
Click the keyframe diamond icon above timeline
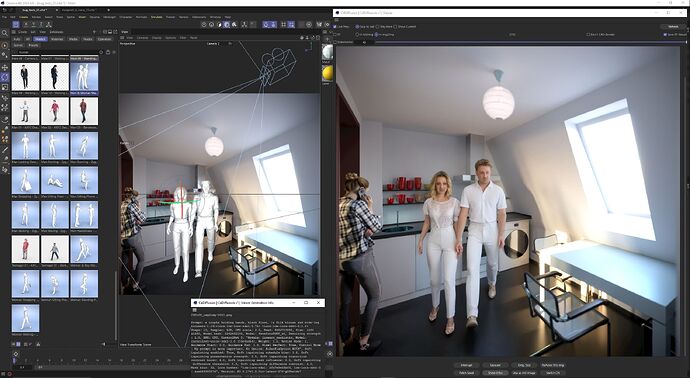[16, 354]
